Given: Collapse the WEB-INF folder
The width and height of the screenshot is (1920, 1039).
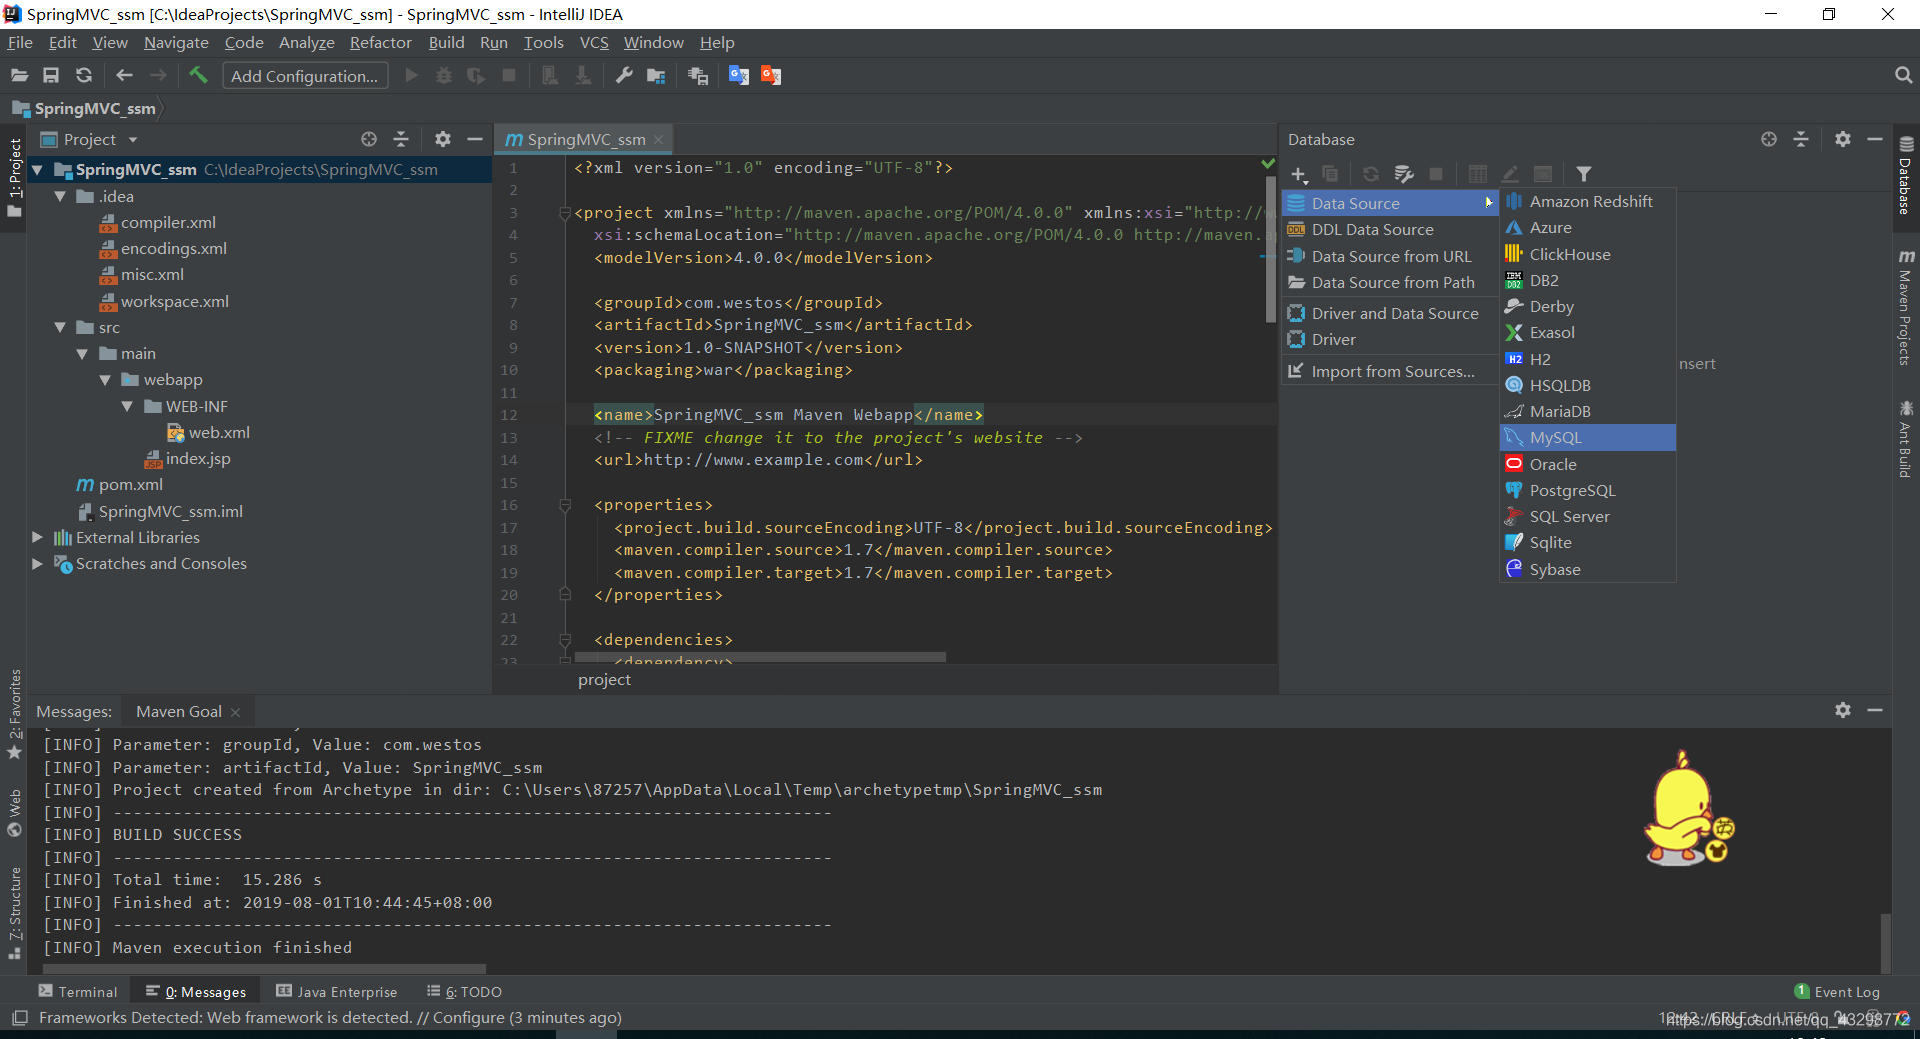Looking at the screenshot, I should [x=127, y=407].
